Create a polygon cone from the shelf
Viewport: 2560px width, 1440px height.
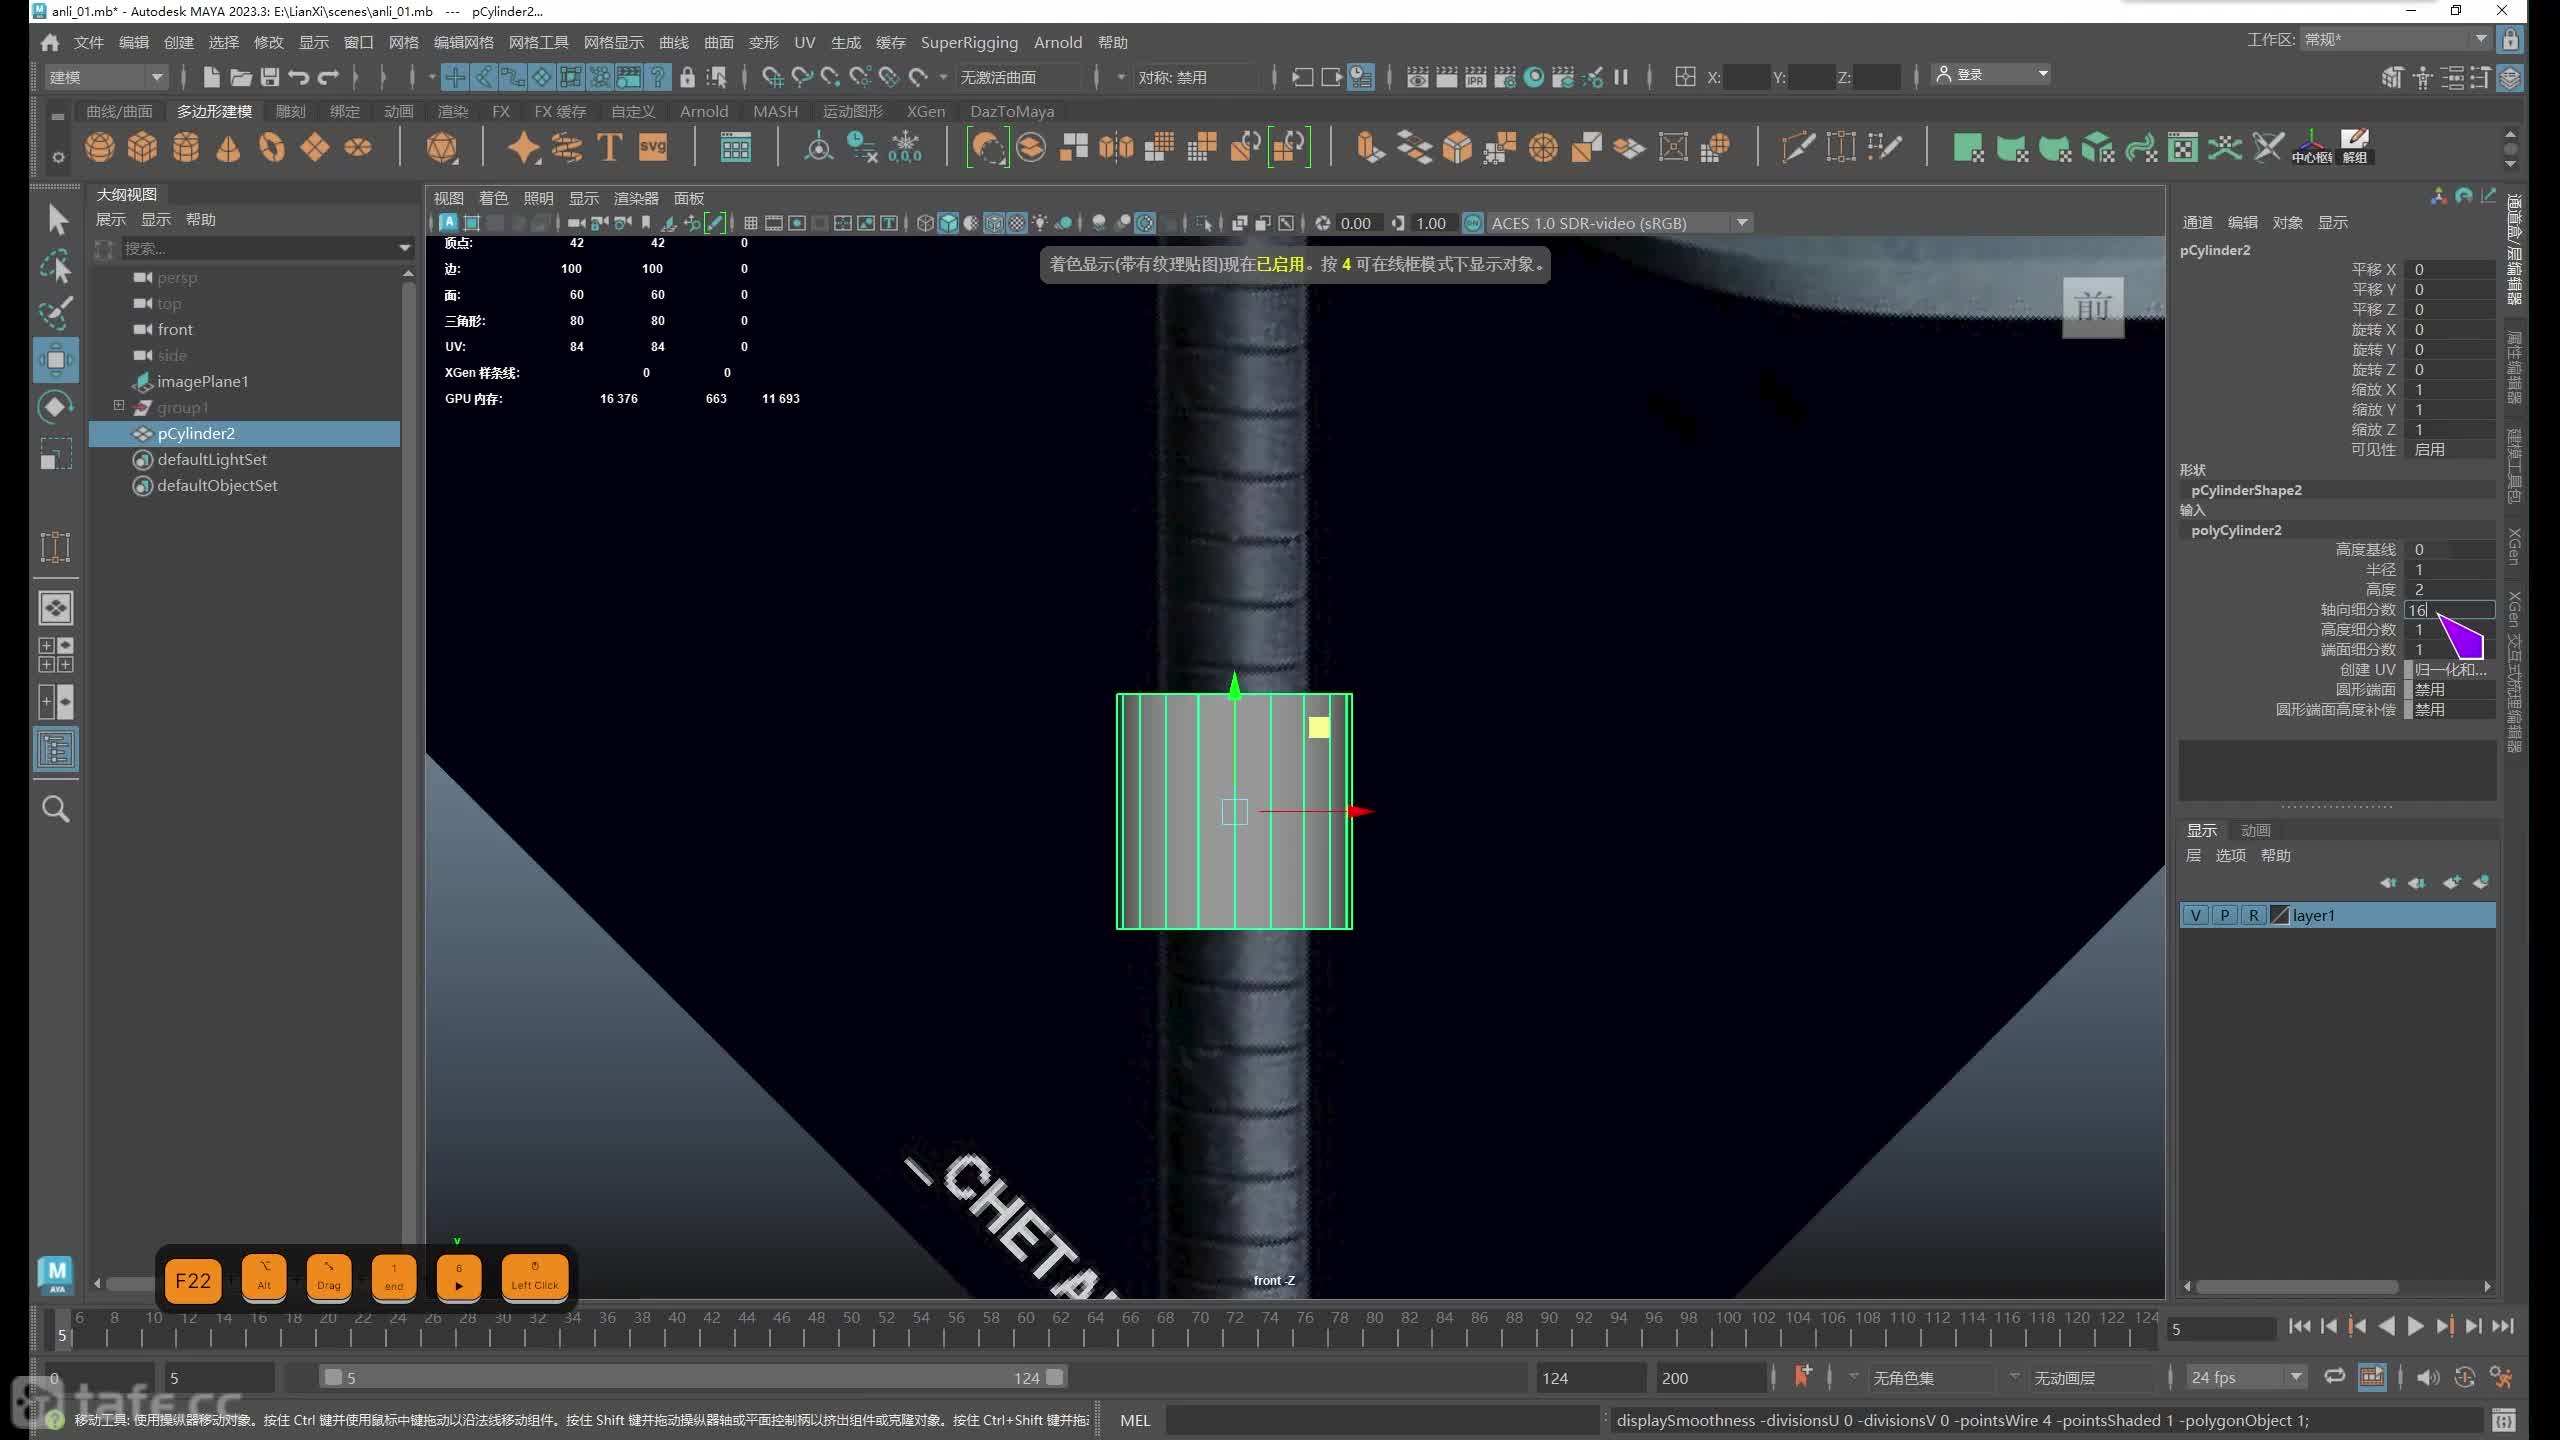(x=228, y=148)
